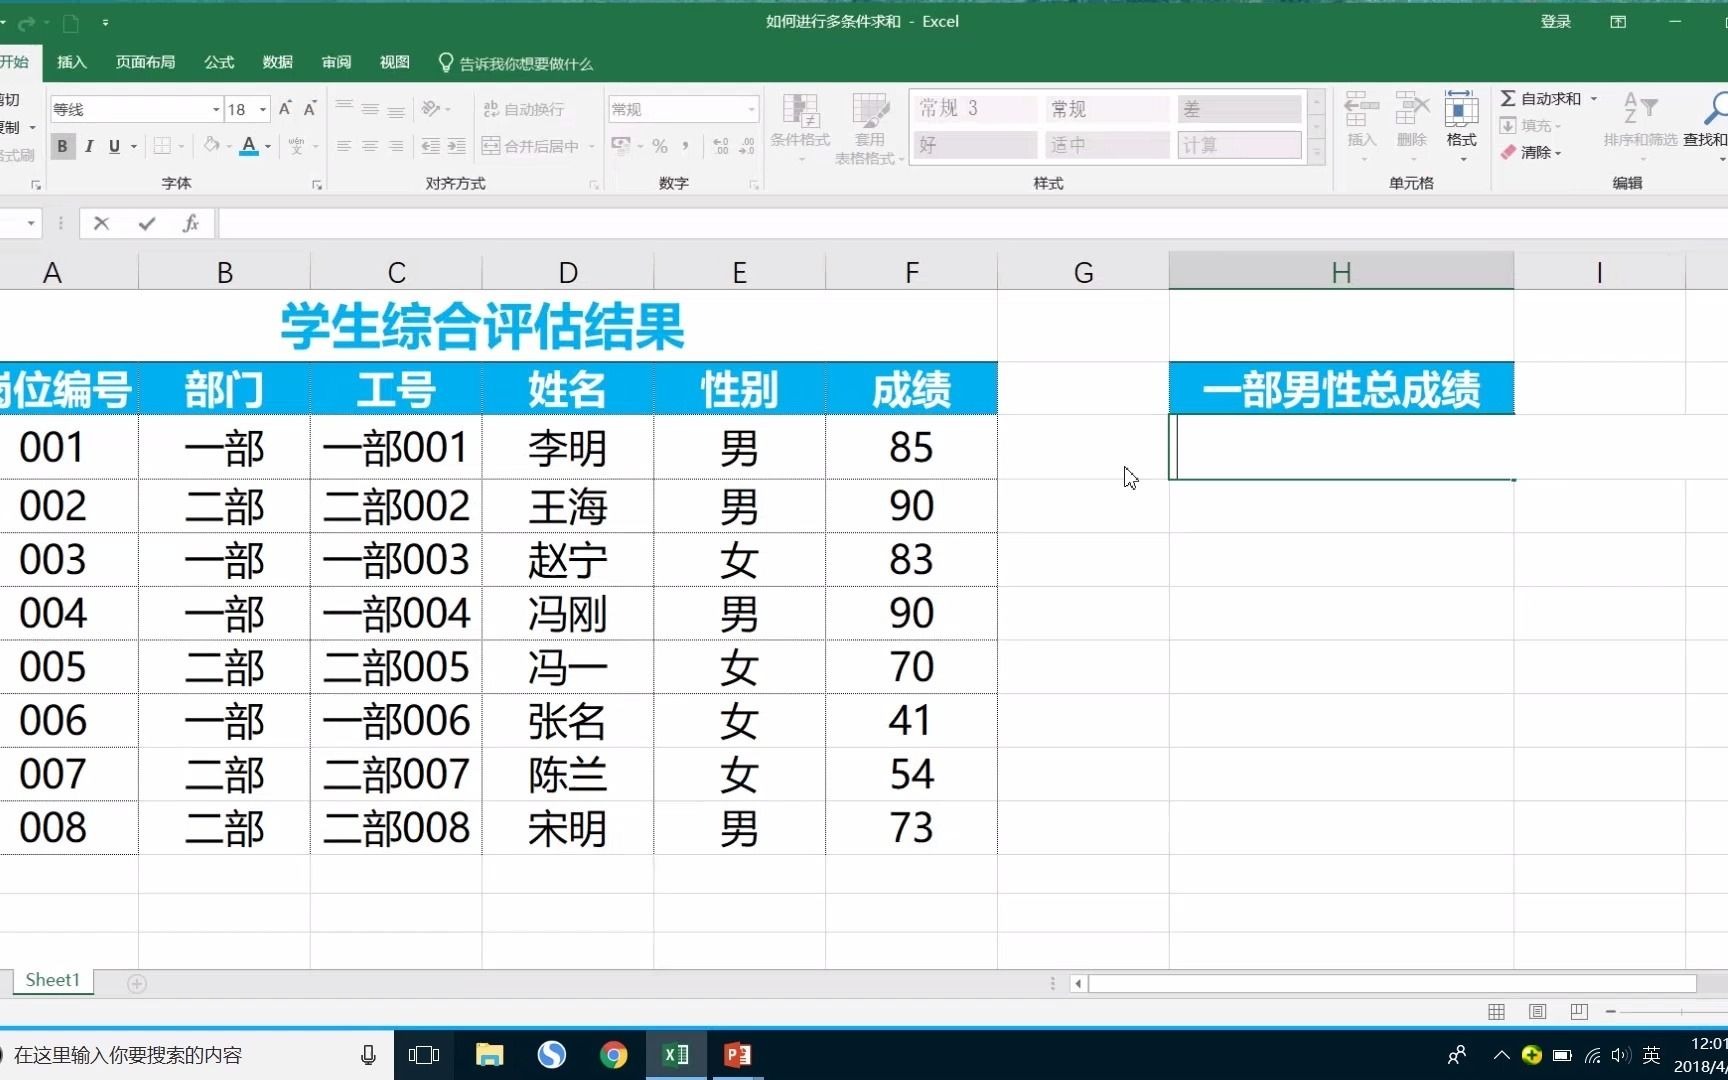Open font color dropdown arrow

pos(268,146)
